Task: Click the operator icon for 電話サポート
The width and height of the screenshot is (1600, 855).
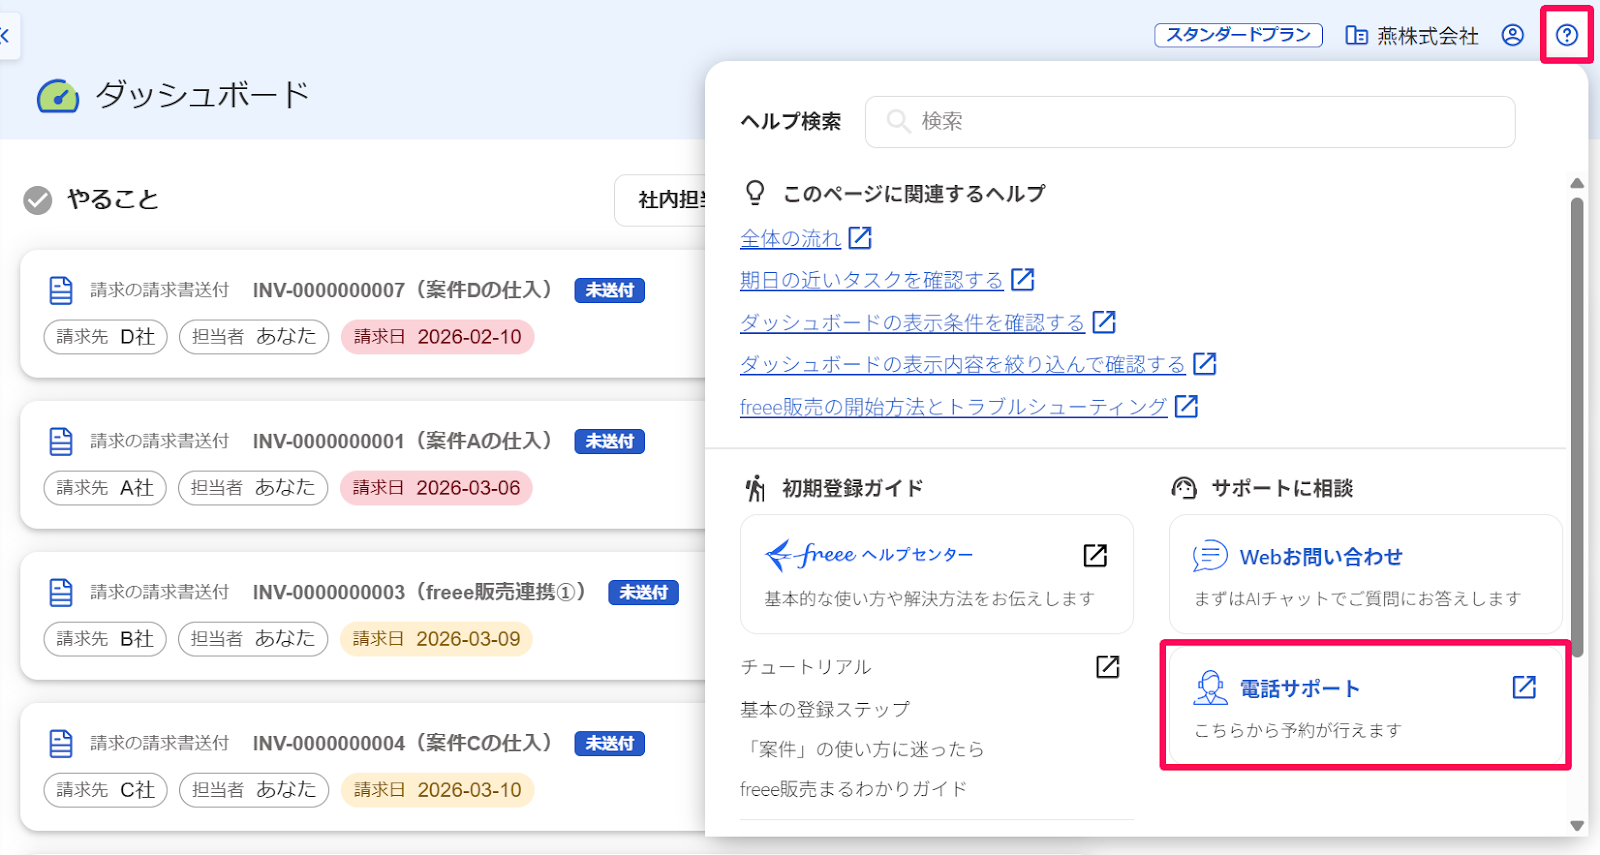Action: [x=1210, y=688]
